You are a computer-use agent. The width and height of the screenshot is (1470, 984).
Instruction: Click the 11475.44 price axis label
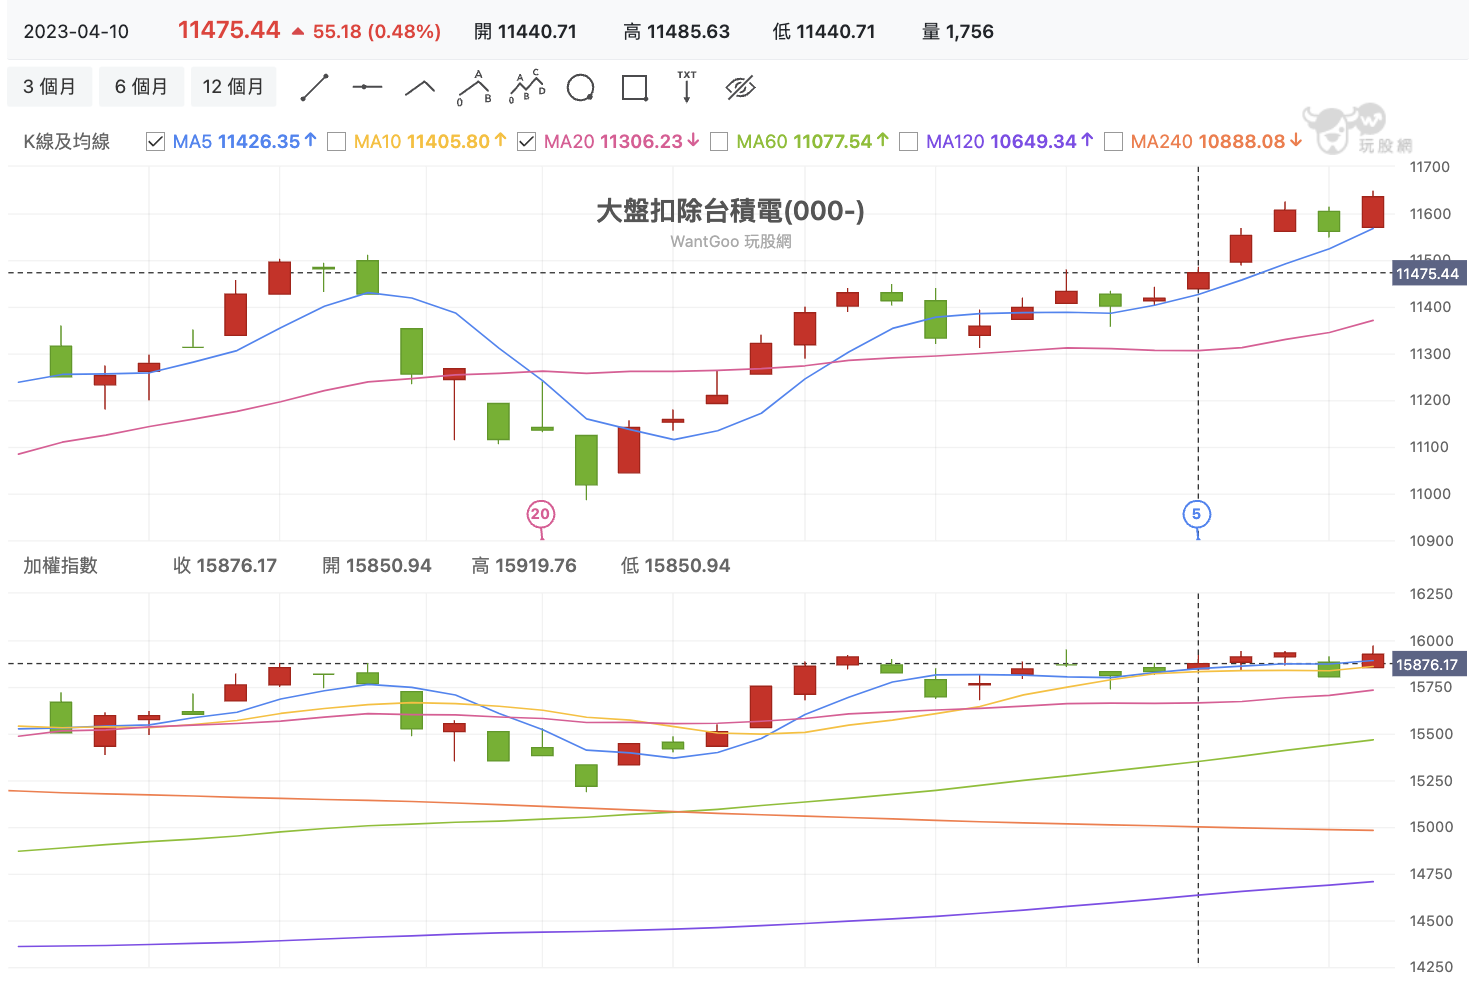(x=1427, y=274)
